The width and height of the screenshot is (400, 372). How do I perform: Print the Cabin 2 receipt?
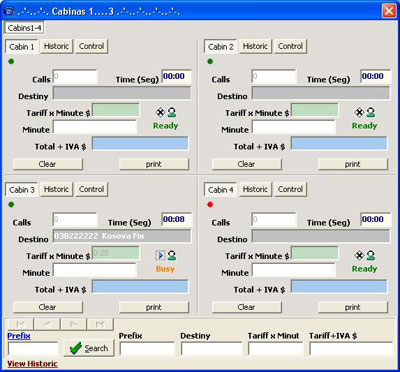(x=353, y=164)
